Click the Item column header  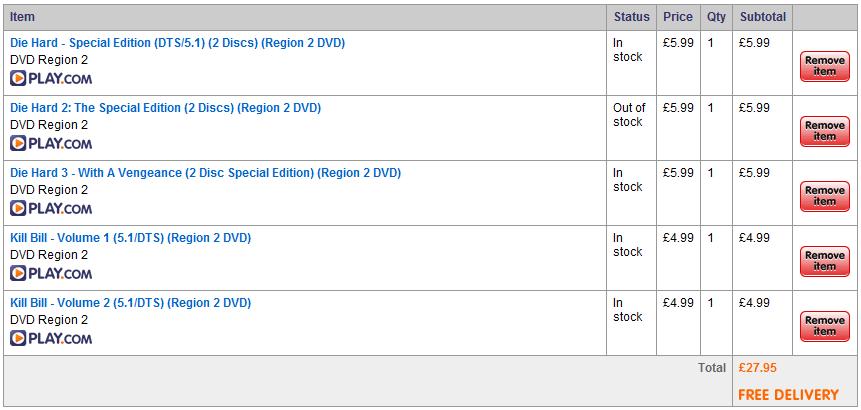pos(23,17)
